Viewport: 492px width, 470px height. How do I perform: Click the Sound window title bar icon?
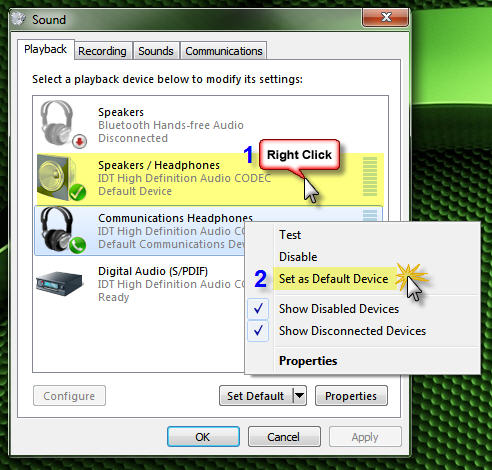click(19, 19)
